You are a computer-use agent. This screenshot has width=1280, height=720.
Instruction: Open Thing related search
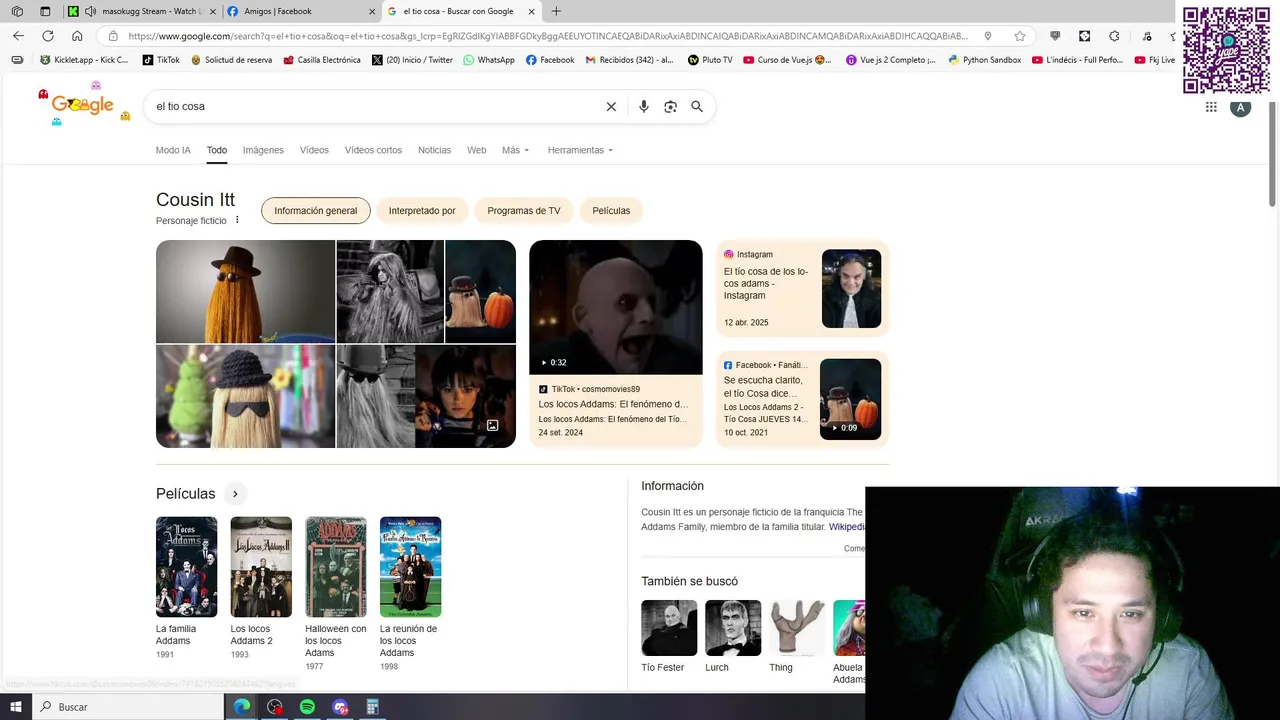[797, 637]
